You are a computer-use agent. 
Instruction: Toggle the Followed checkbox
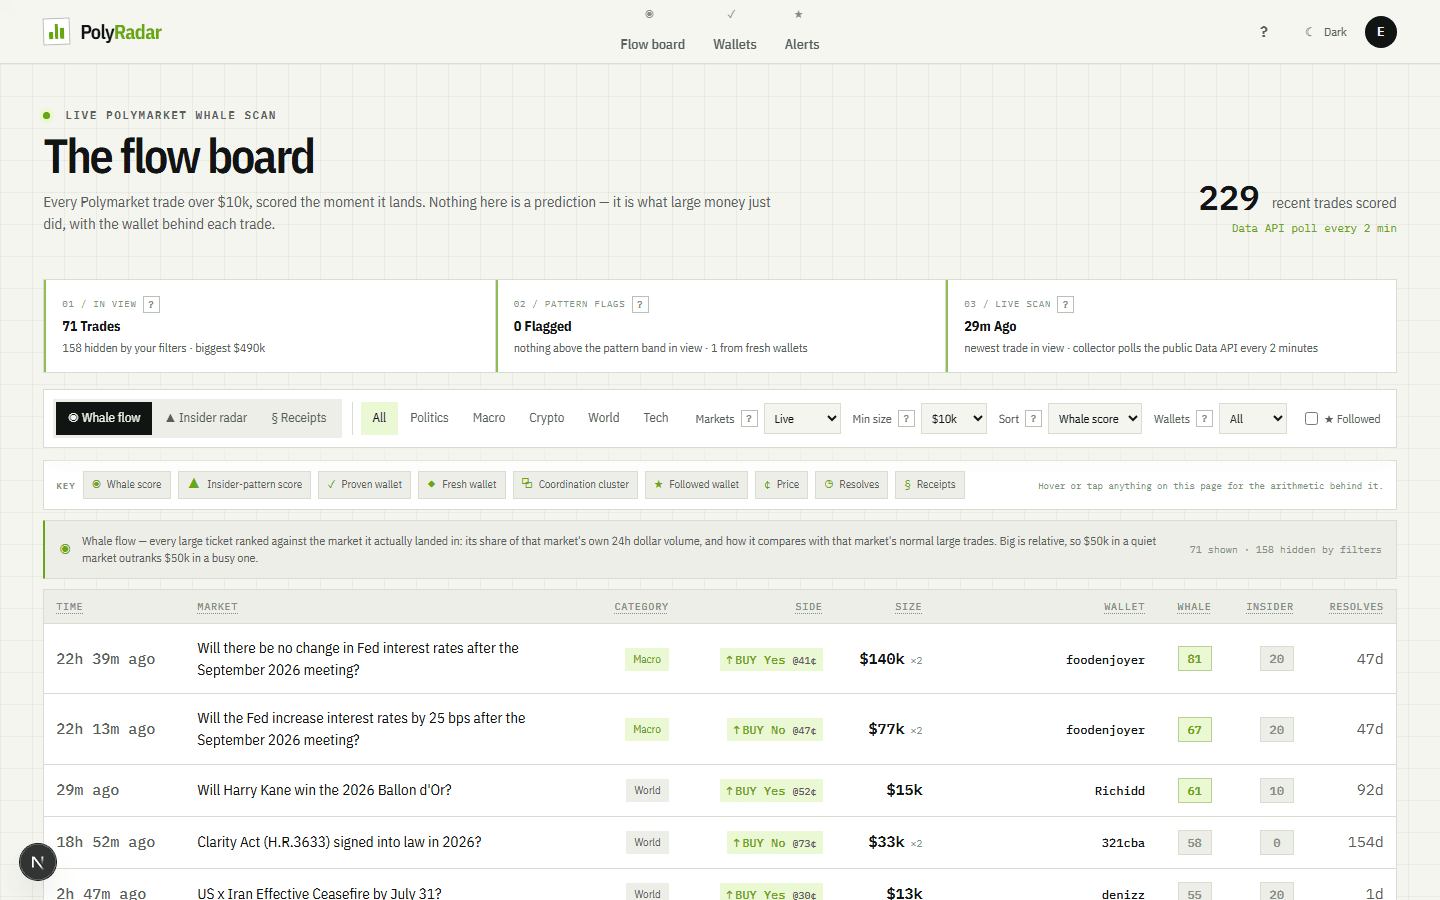(x=1311, y=419)
